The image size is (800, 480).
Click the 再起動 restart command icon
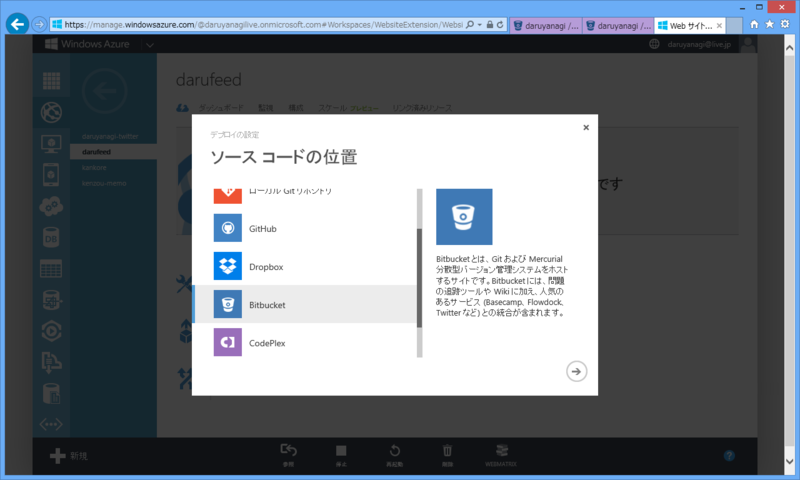point(394,450)
